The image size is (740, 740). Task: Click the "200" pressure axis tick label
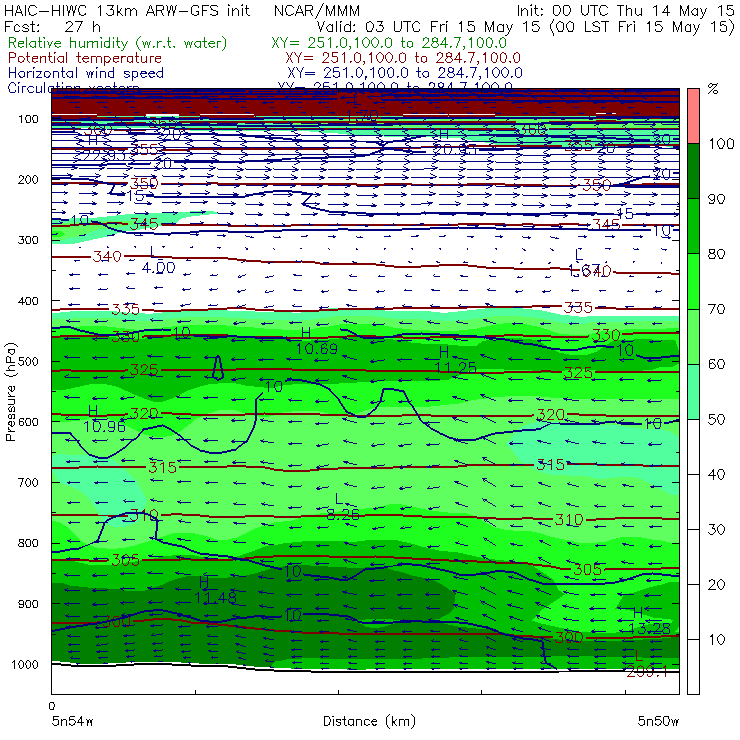[x=28, y=179]
